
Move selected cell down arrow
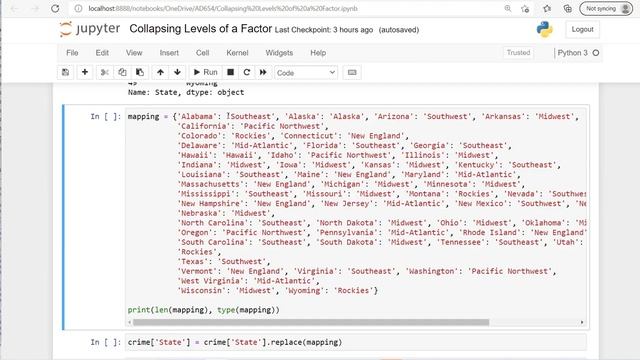(x=177, y=72)
